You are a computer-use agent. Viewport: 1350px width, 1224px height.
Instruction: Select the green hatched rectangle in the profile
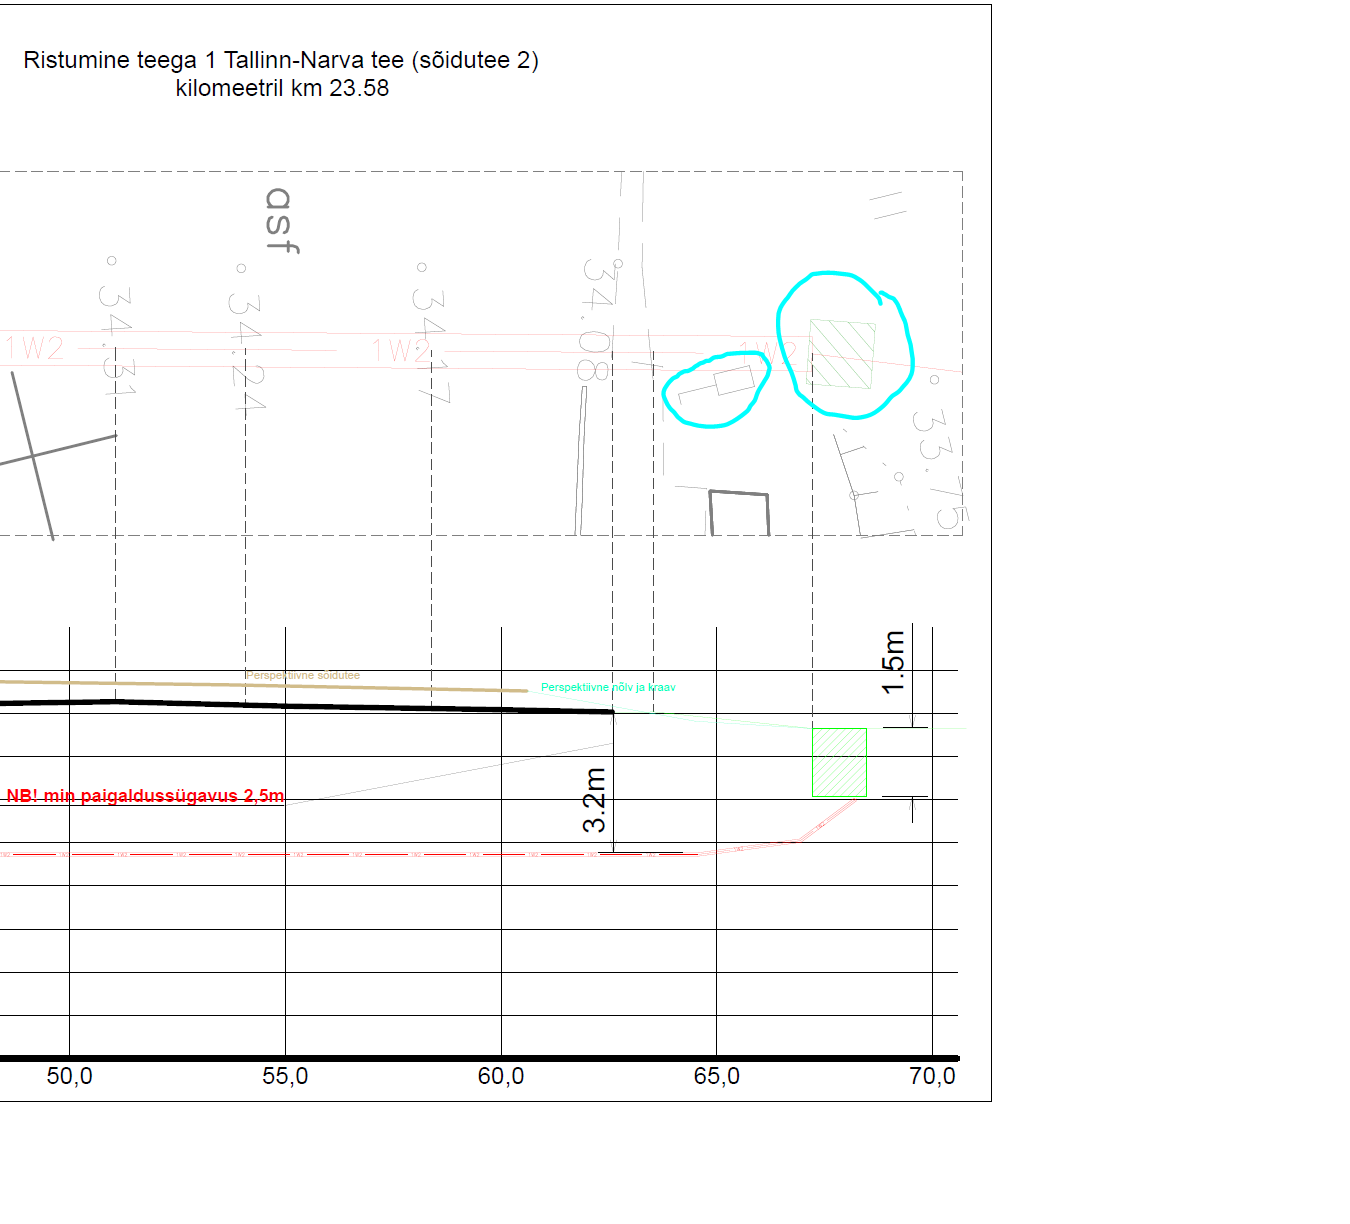[x=839, y=762]
